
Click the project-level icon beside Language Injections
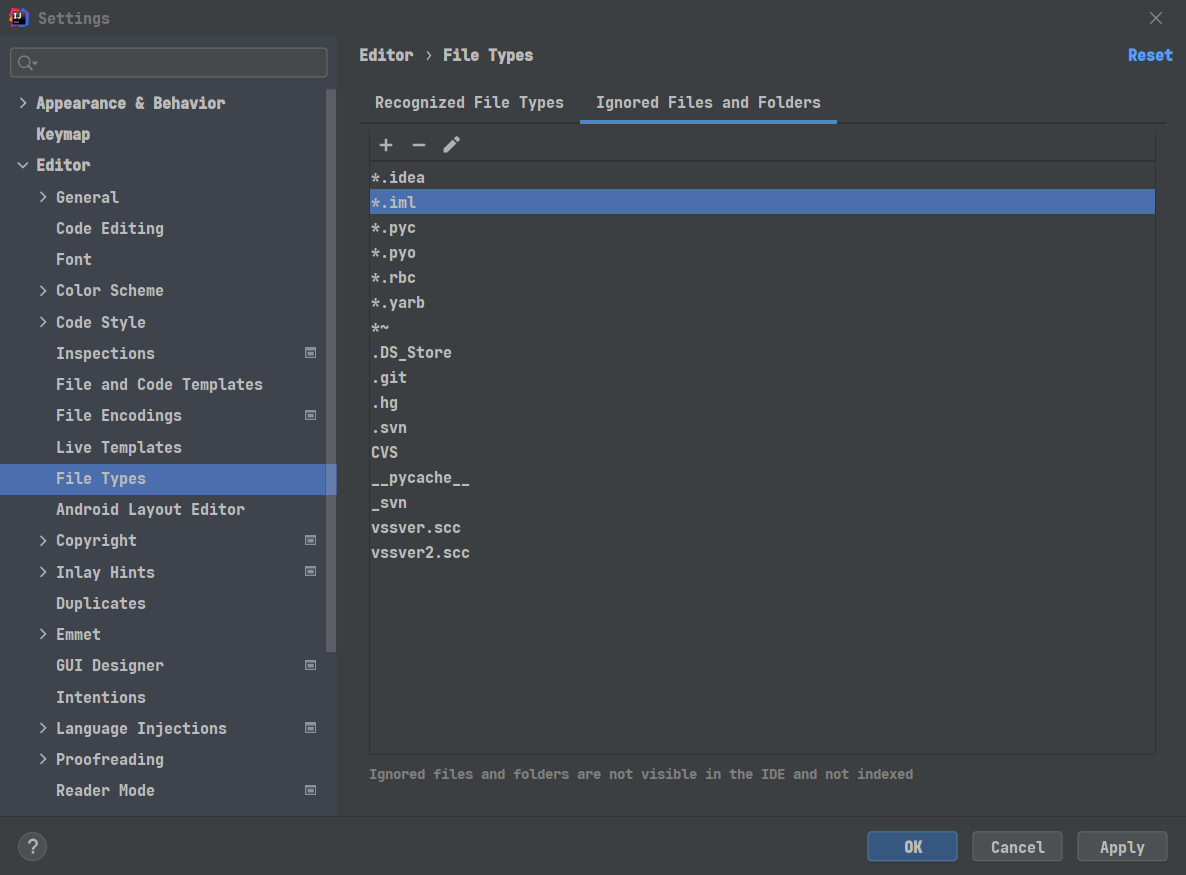click(310, 728)
